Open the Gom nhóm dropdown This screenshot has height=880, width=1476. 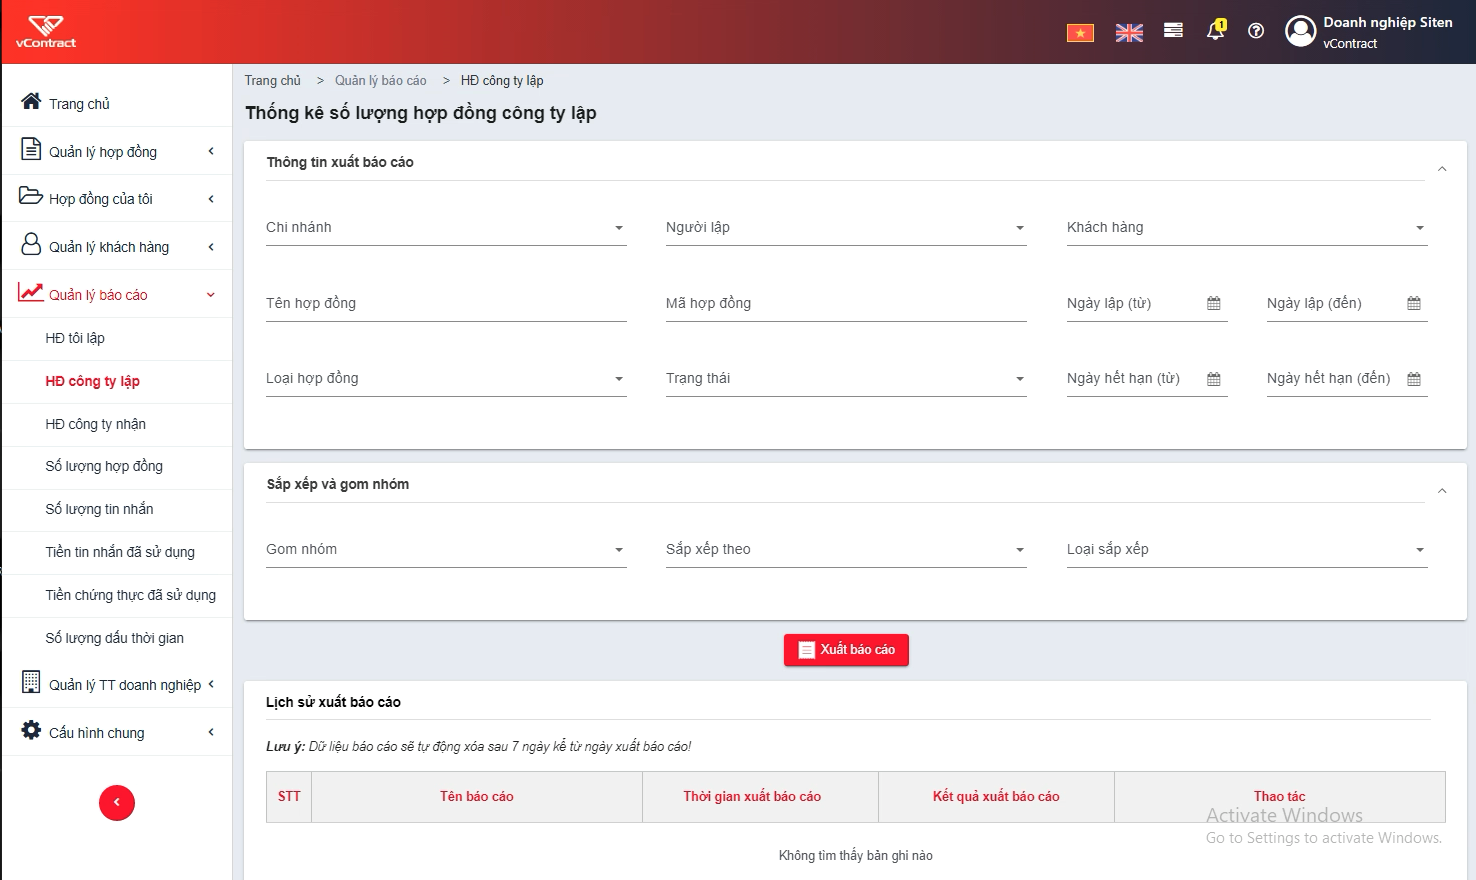click(446, 550)
